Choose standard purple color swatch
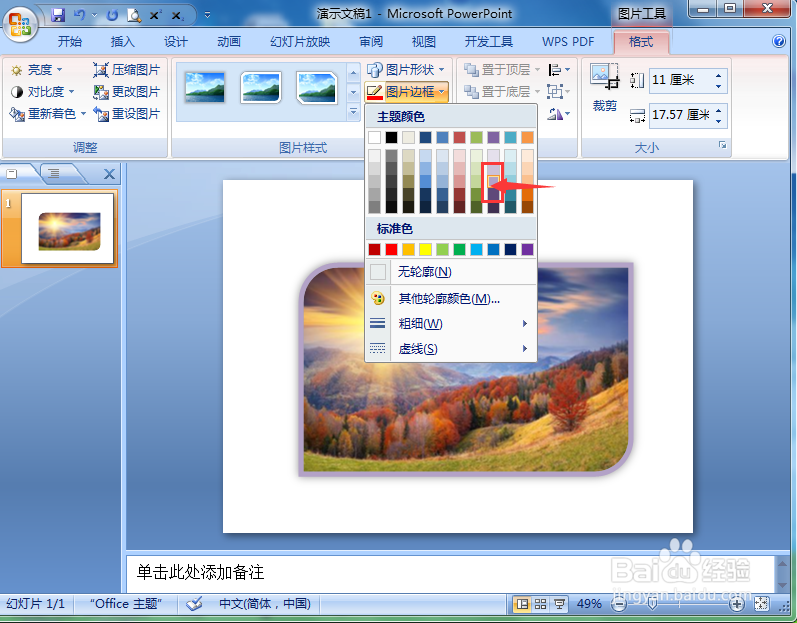Viewport: 797px width, 623px height. click(x=527, y=250)
